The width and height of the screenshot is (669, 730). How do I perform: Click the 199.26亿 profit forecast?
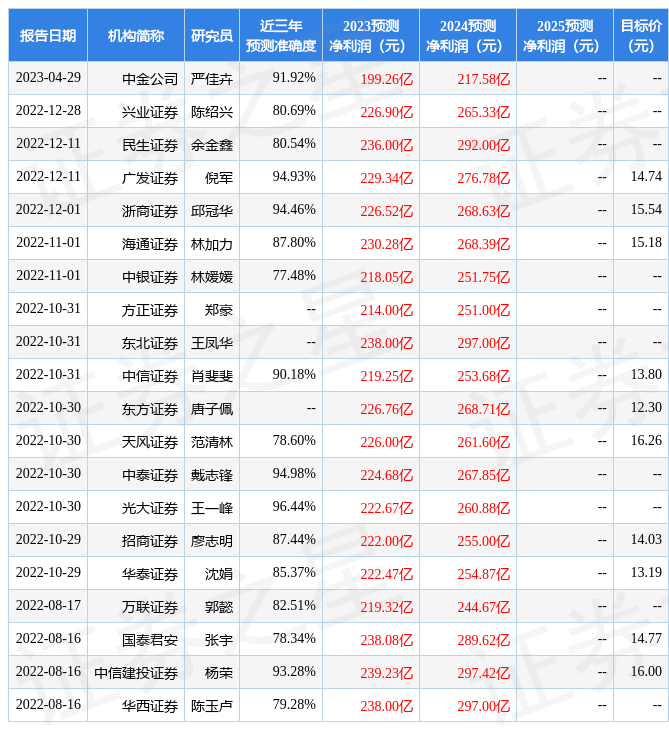coord(386,79)
